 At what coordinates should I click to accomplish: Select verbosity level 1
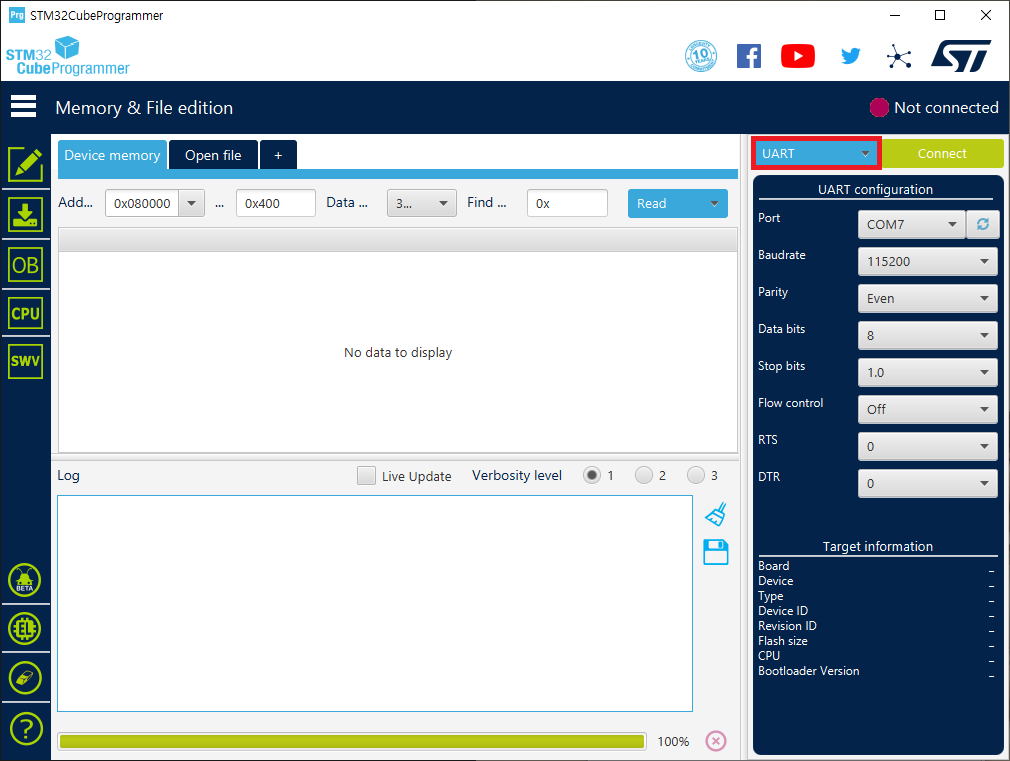pos(591,476)
